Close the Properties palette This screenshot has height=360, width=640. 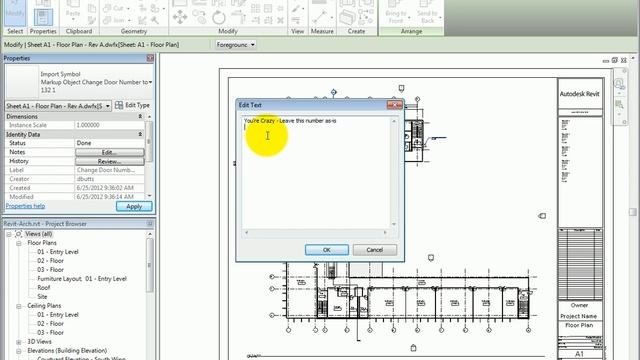[x=150, y=58]
